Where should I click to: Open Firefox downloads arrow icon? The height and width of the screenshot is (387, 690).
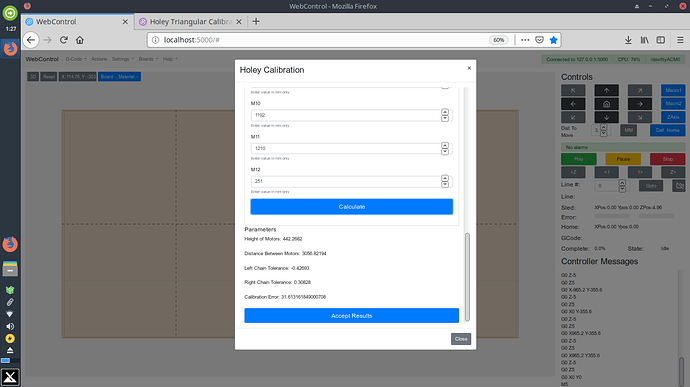pos(628,40)
